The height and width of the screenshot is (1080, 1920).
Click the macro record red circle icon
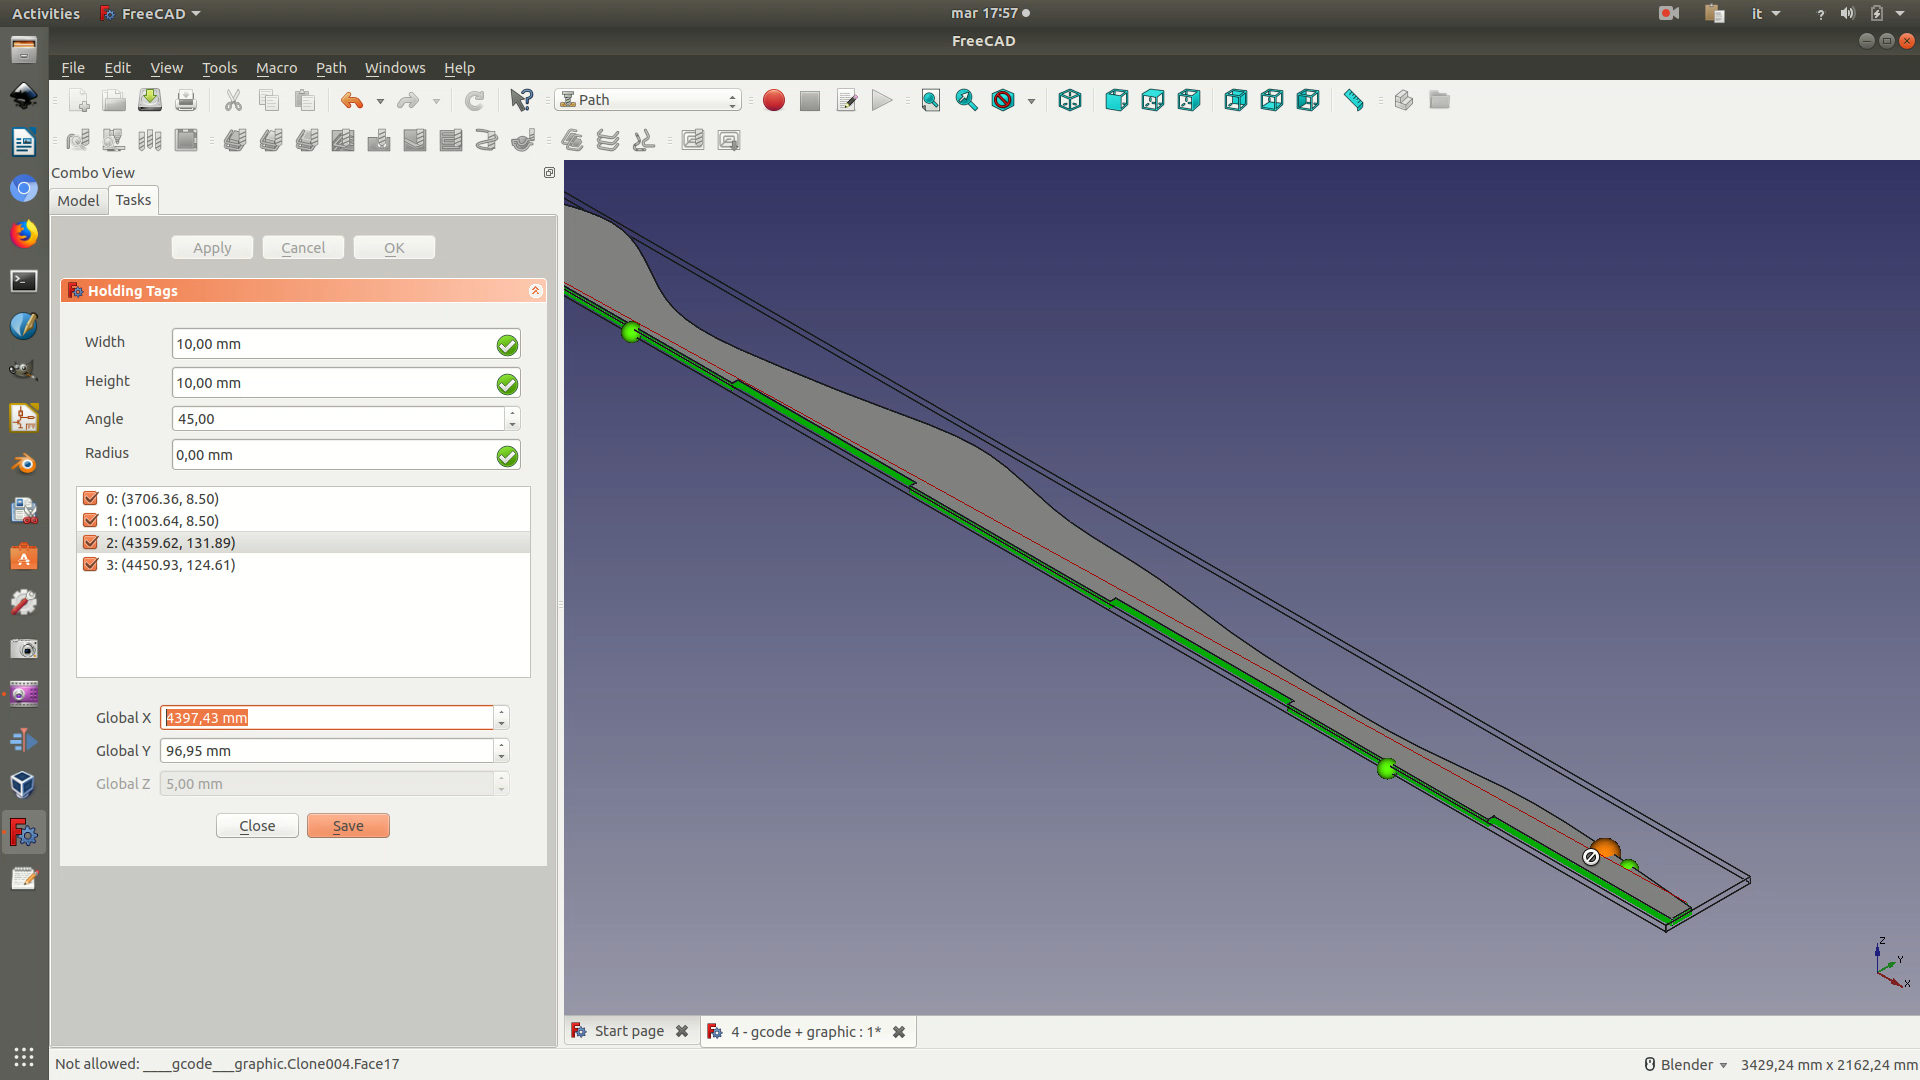point(773,100)
